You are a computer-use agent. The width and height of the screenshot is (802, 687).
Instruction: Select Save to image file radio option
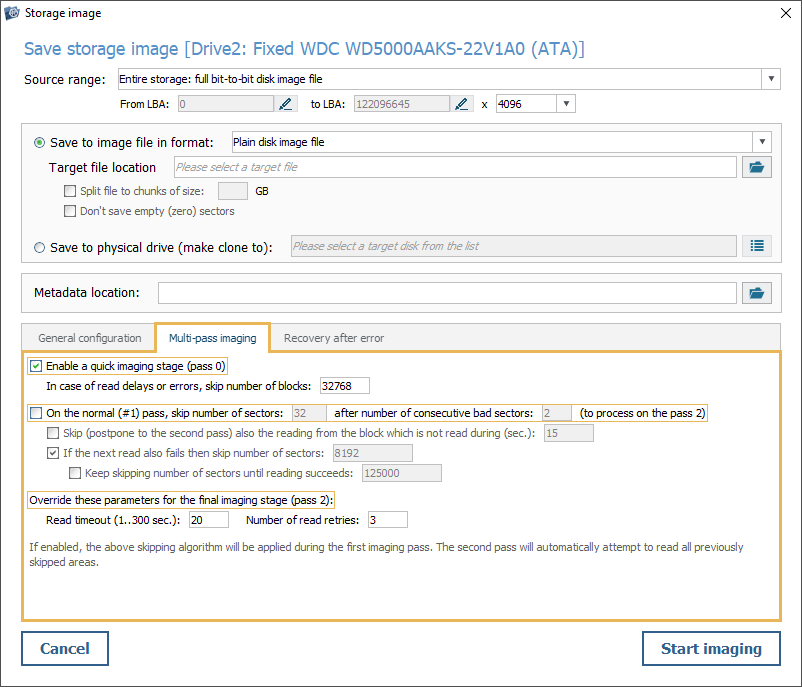click(x=40, y=143)
